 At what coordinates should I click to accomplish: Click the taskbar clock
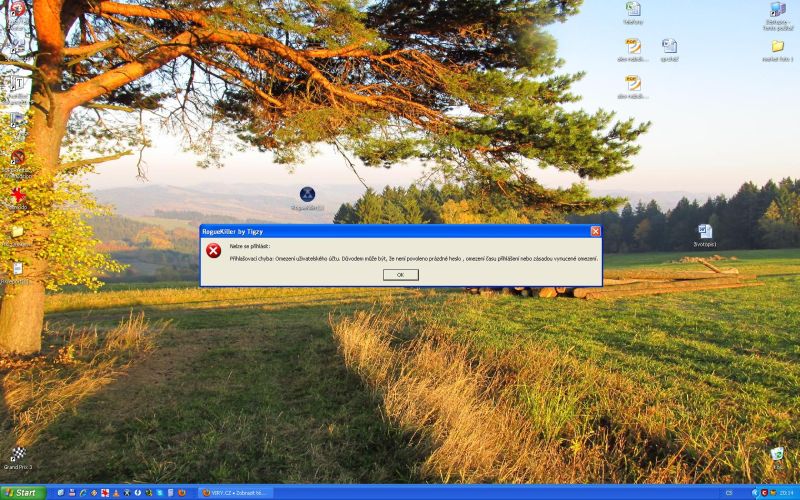[x=786, y=492]
